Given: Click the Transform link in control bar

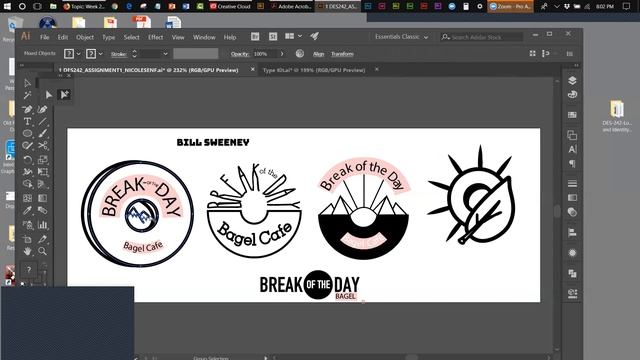Looking at the screenshot, I should tap(342, 54).
